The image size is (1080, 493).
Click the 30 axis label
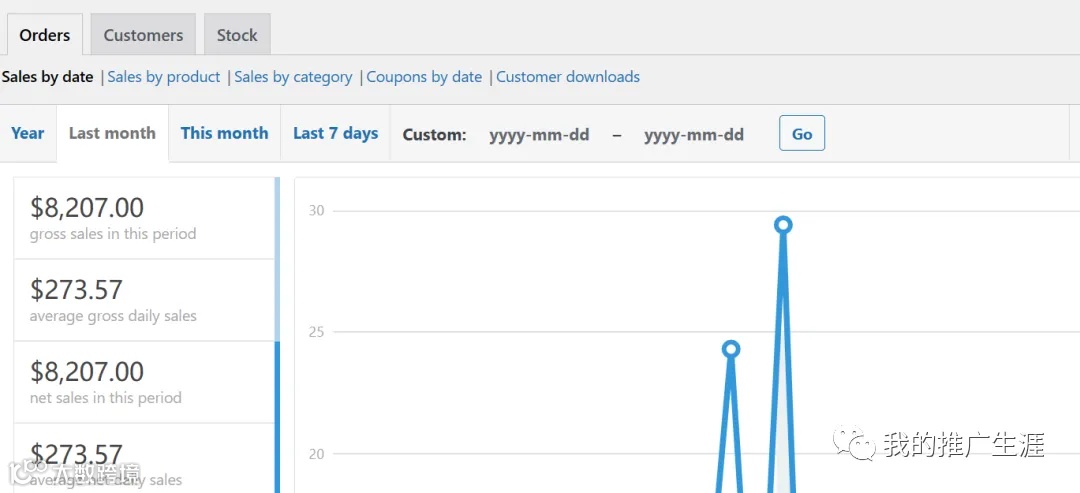[x=316, y=210]
